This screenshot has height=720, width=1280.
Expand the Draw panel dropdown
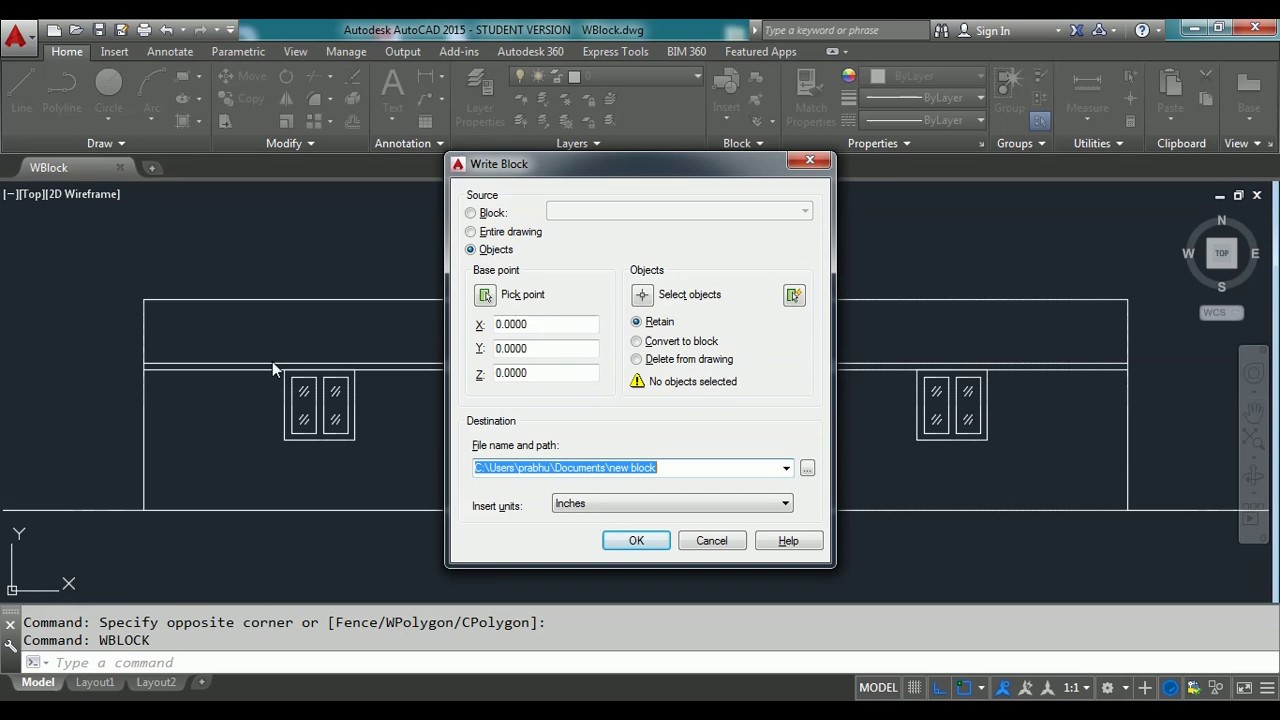[x=106, y=143]
